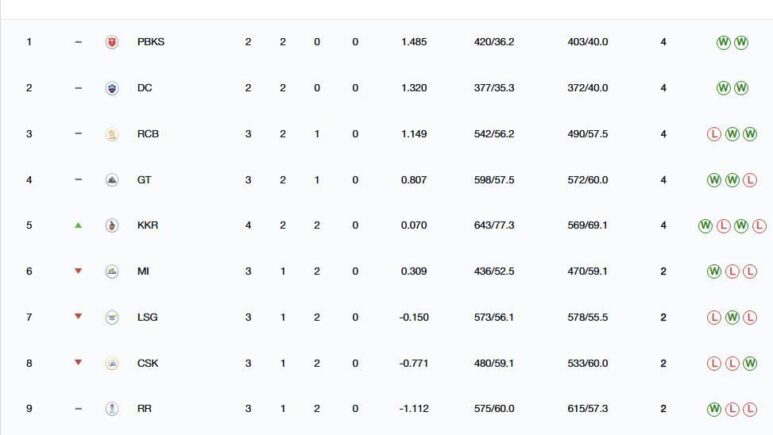Screen dimensions: 773x435
Task: Open the PBKS team name link
Action: pyautogui.click(x=151, y=42)
